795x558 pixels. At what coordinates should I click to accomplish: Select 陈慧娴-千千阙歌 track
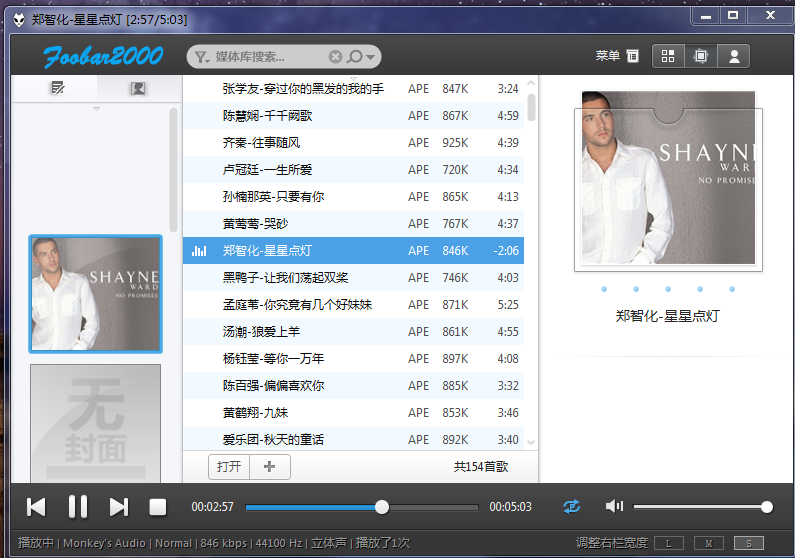coord(353,116)
